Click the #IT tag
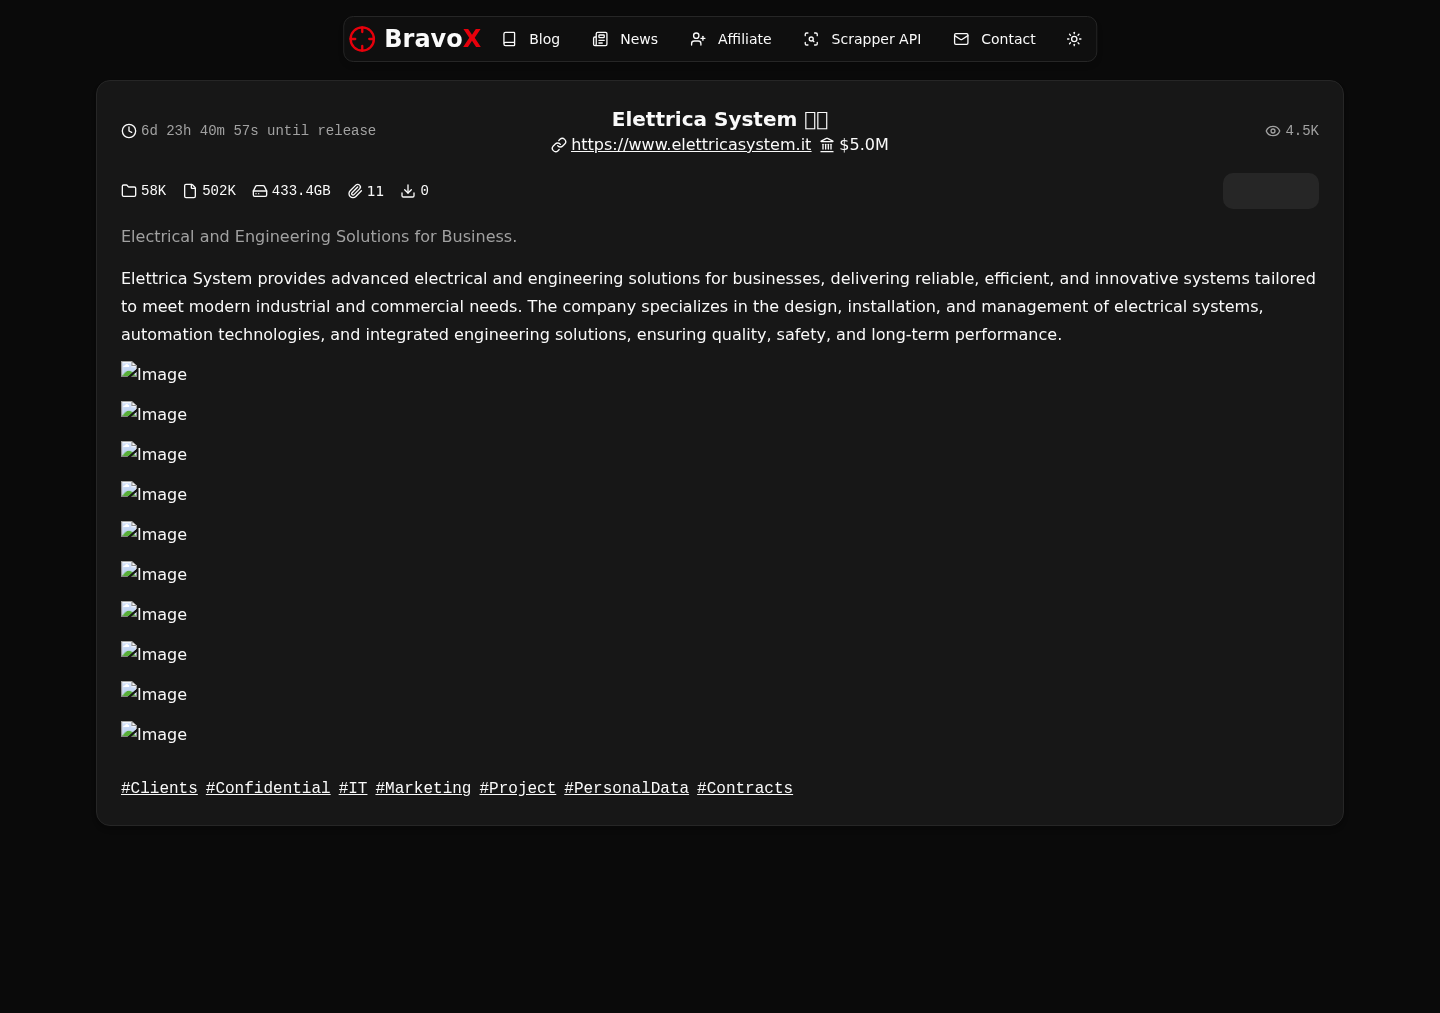The width and height of the screenshot is (1440, 1013). pos(353,788)
